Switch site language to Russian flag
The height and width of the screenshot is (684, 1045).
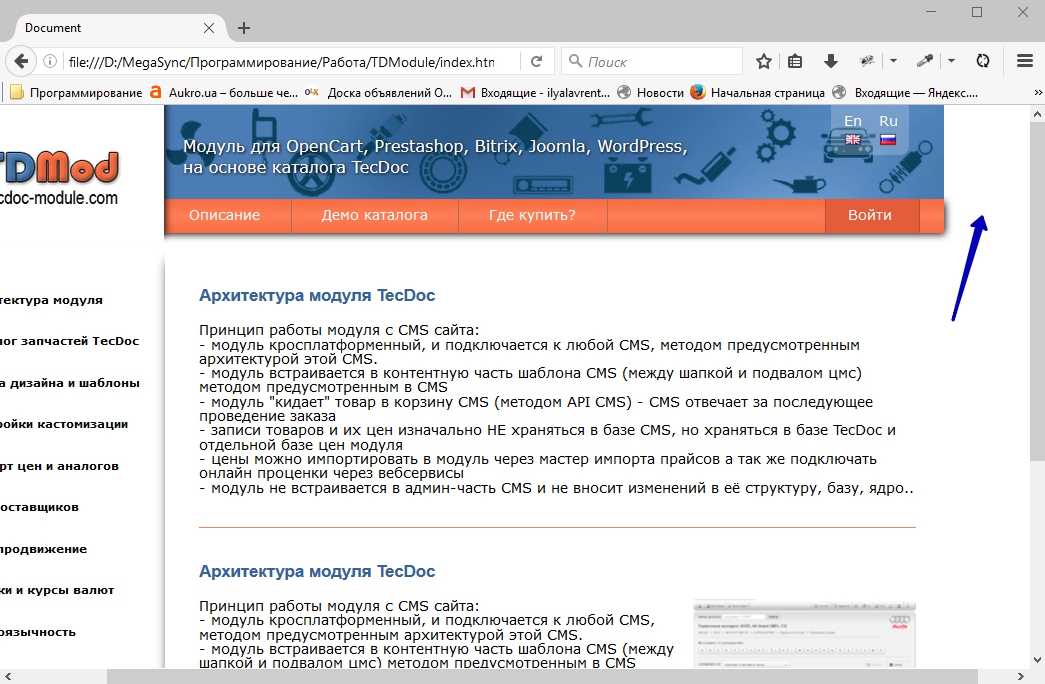(887, 139)
